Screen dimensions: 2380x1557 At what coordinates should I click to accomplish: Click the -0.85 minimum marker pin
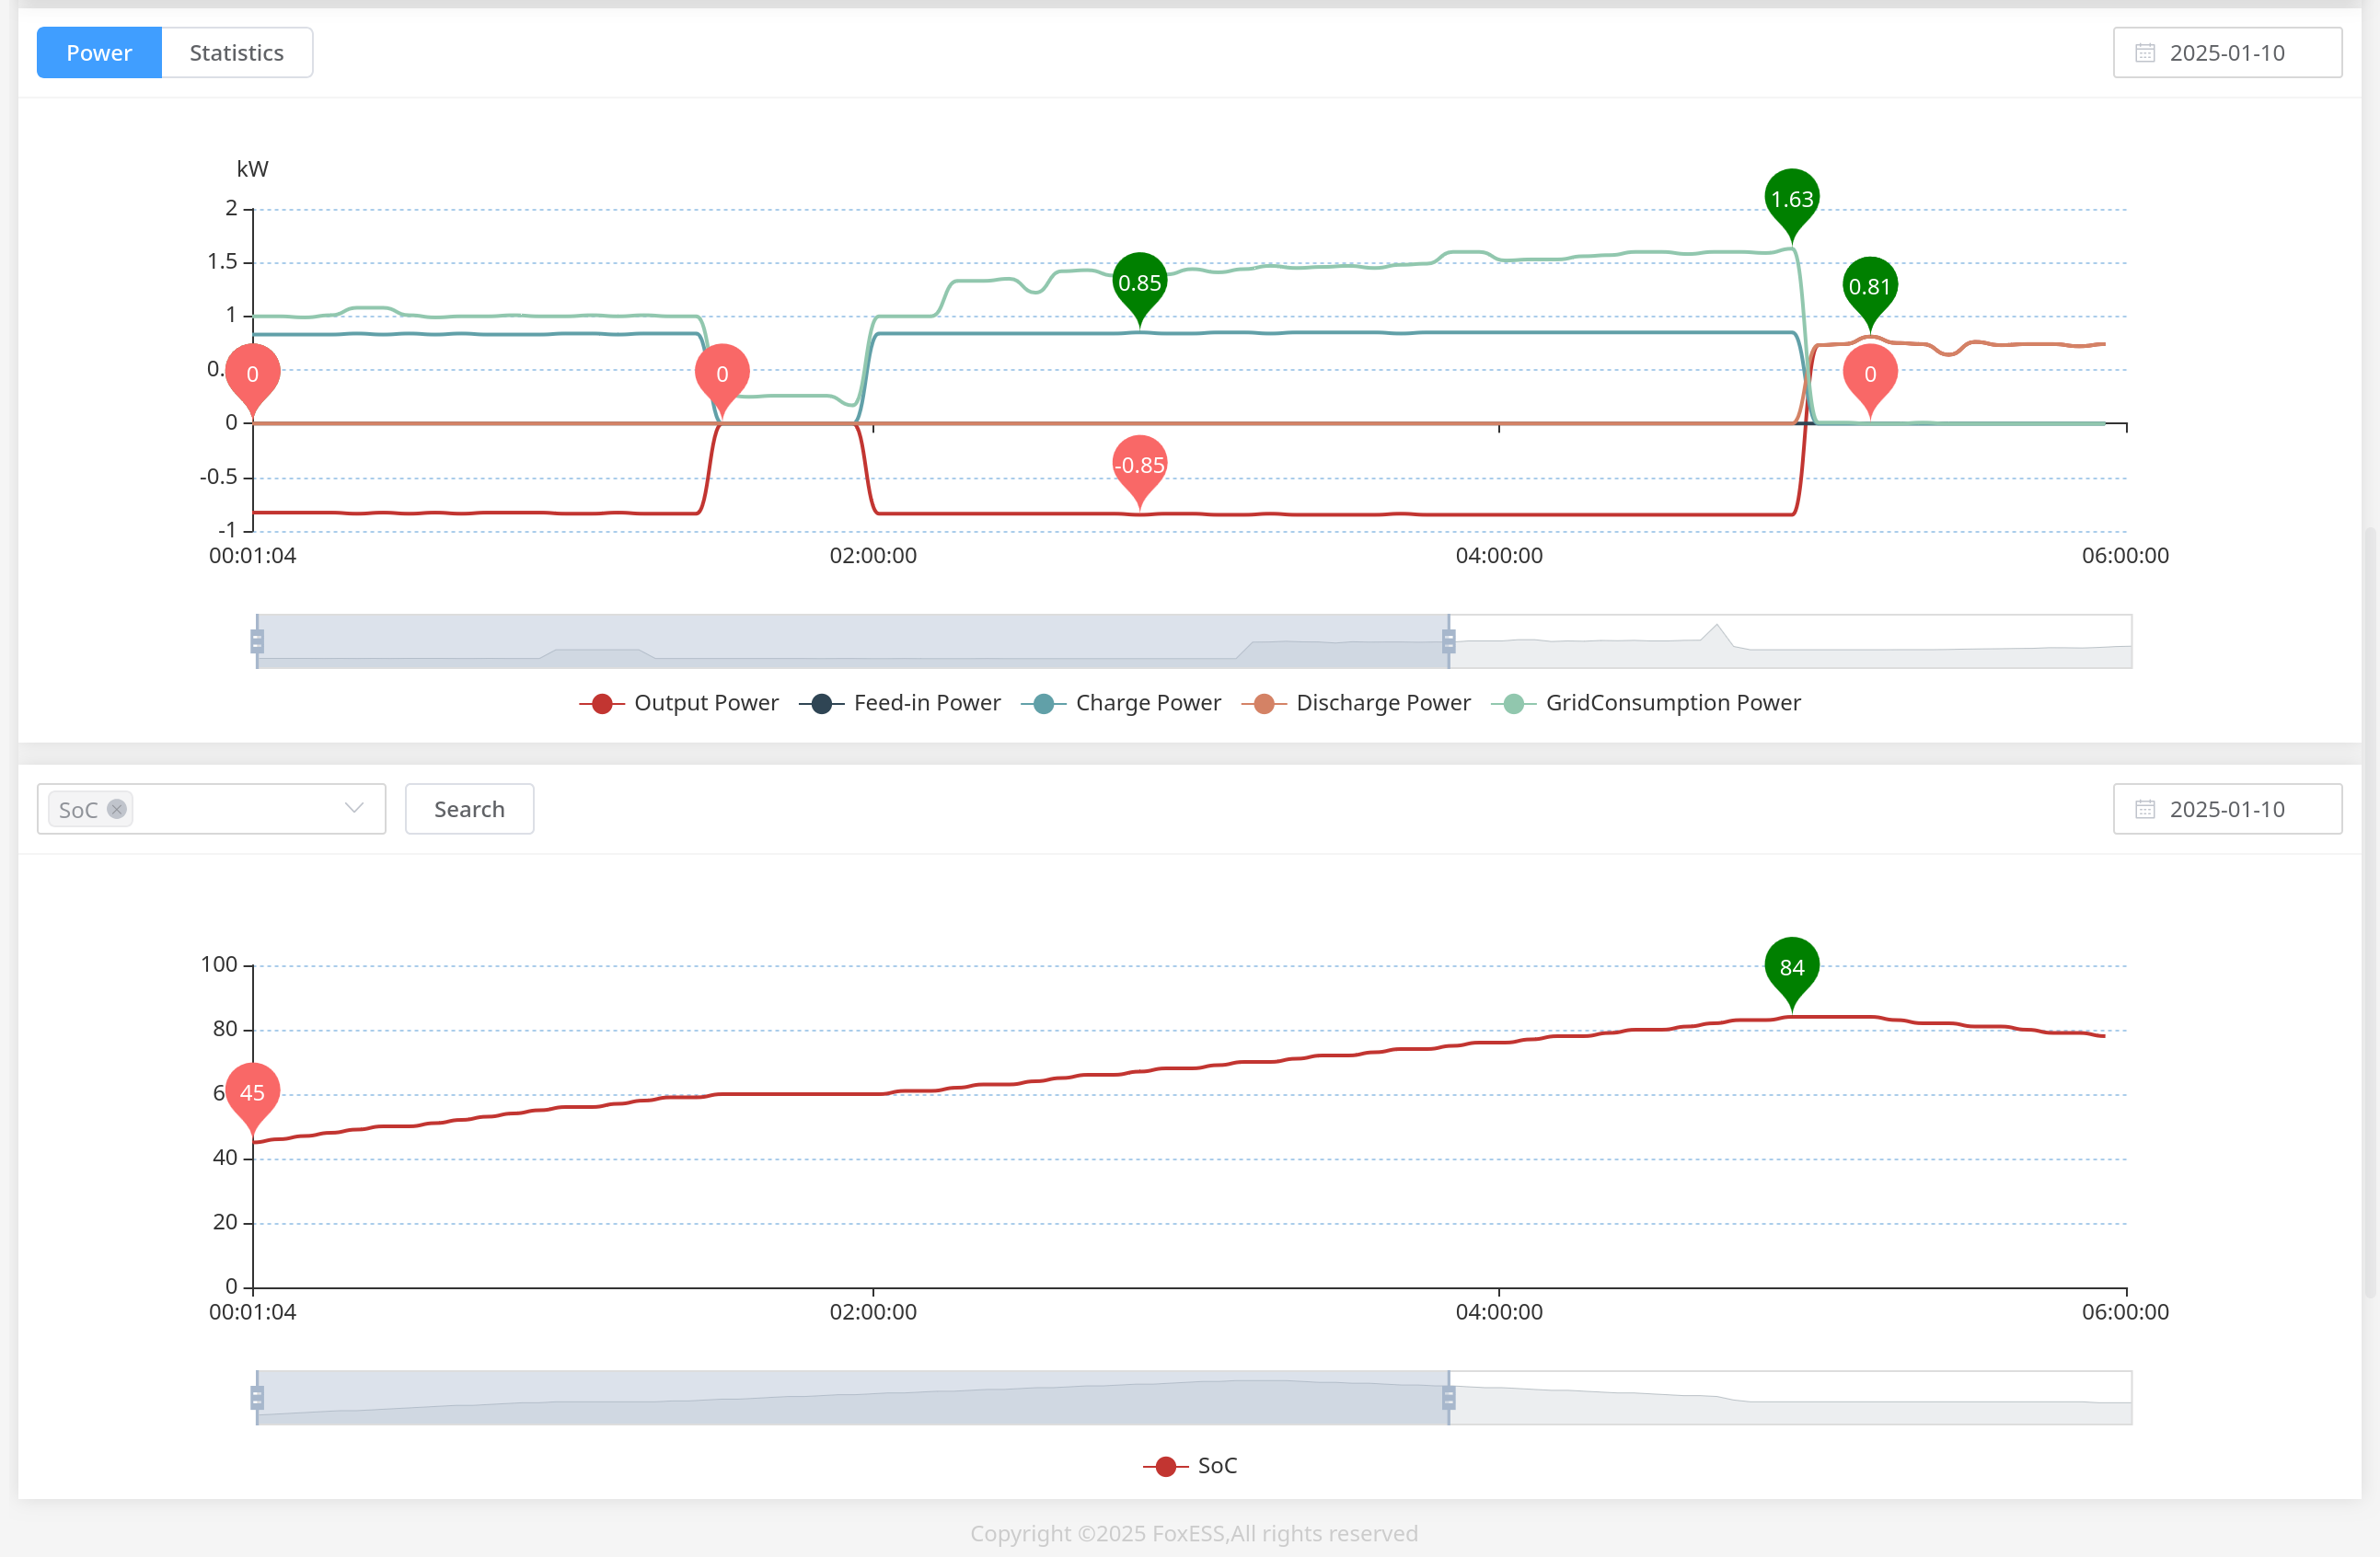1139,465
